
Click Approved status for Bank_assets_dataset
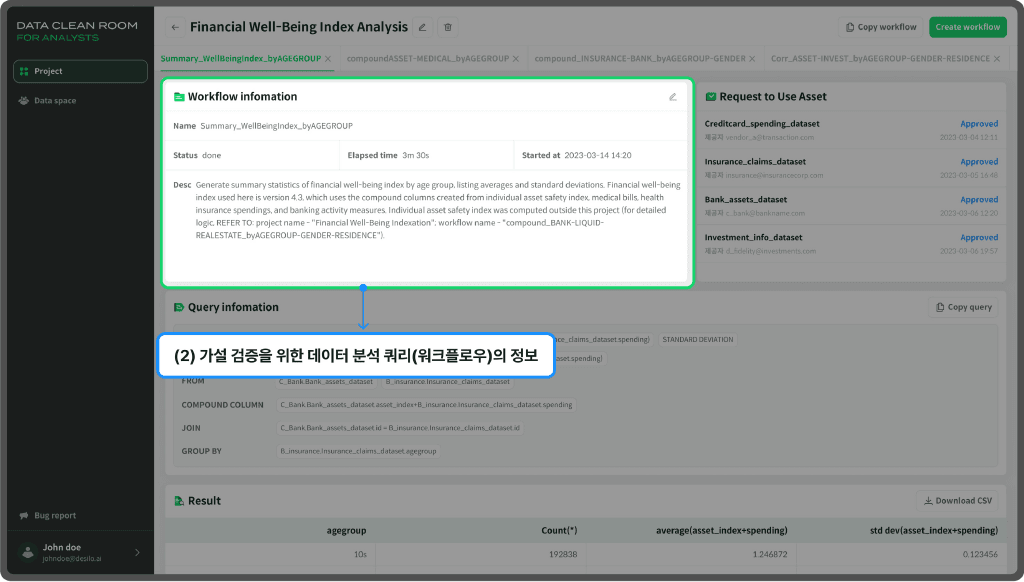[979, 200]
